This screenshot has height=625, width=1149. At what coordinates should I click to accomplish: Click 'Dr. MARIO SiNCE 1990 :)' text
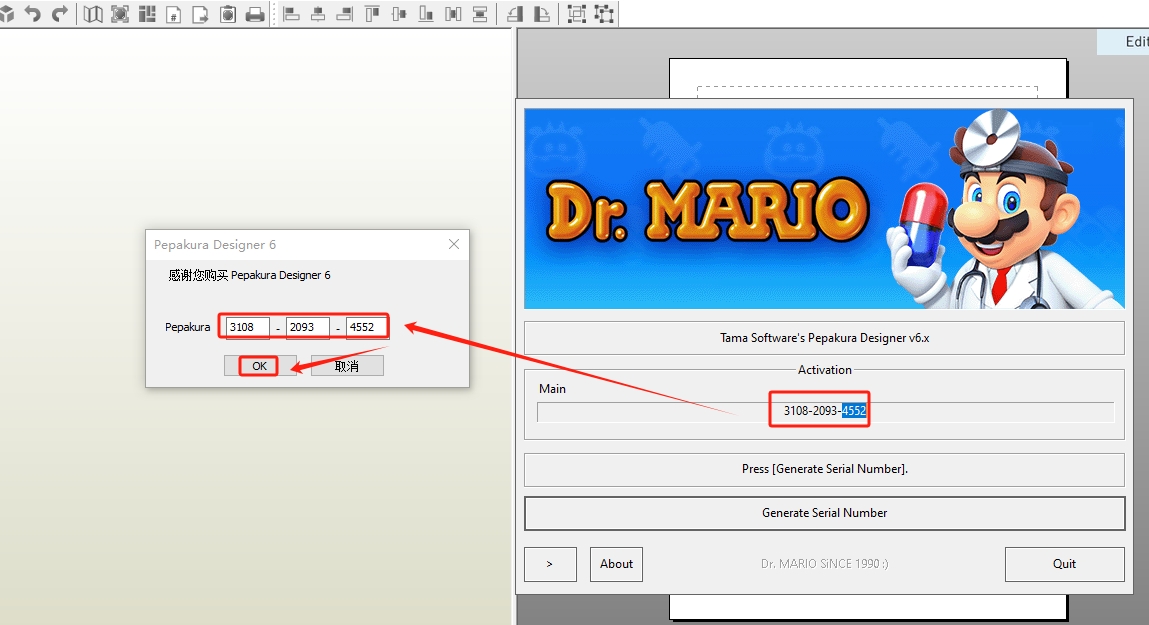pos(824,564)
